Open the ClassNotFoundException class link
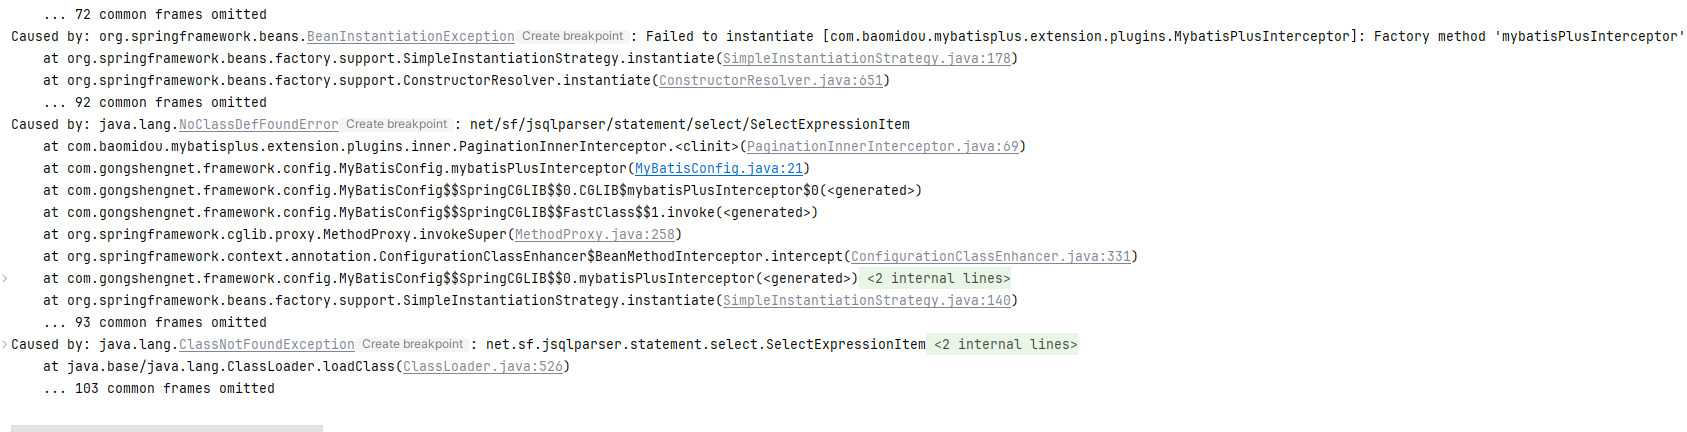1687x432 pixels. [x=266, y=345]
